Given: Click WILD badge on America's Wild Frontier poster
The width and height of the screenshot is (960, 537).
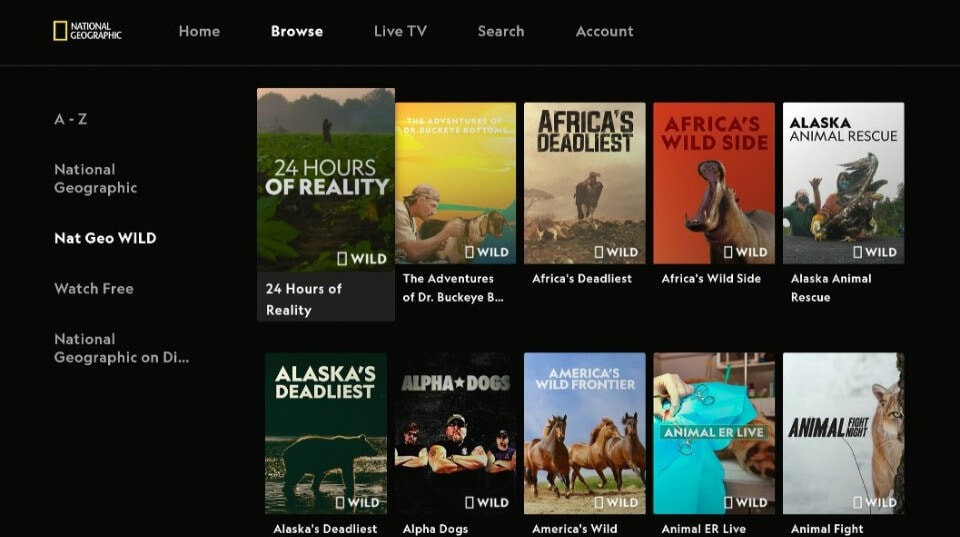Looking at the screenshot, I should point(617,503).
